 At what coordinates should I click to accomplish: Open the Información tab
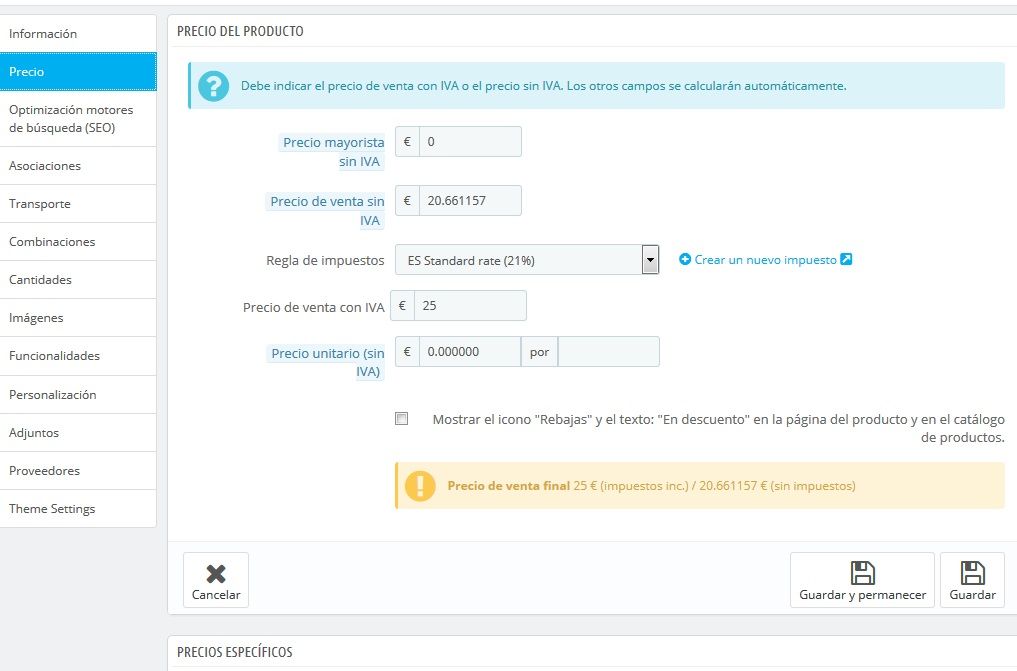tap(78, 34)
